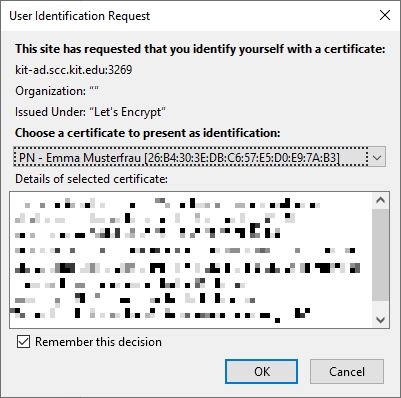Click the Issued Under "Let's Encrypt" text
Image resolution: width=401 pixels, height=398 pixels.
coord(90,112)
